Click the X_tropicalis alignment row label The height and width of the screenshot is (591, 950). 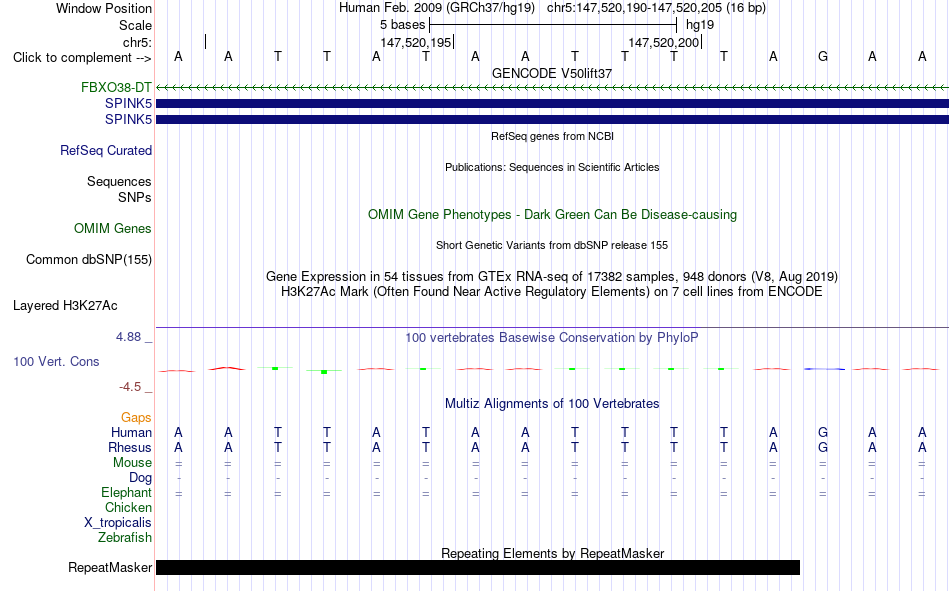(x=118, y=523)
